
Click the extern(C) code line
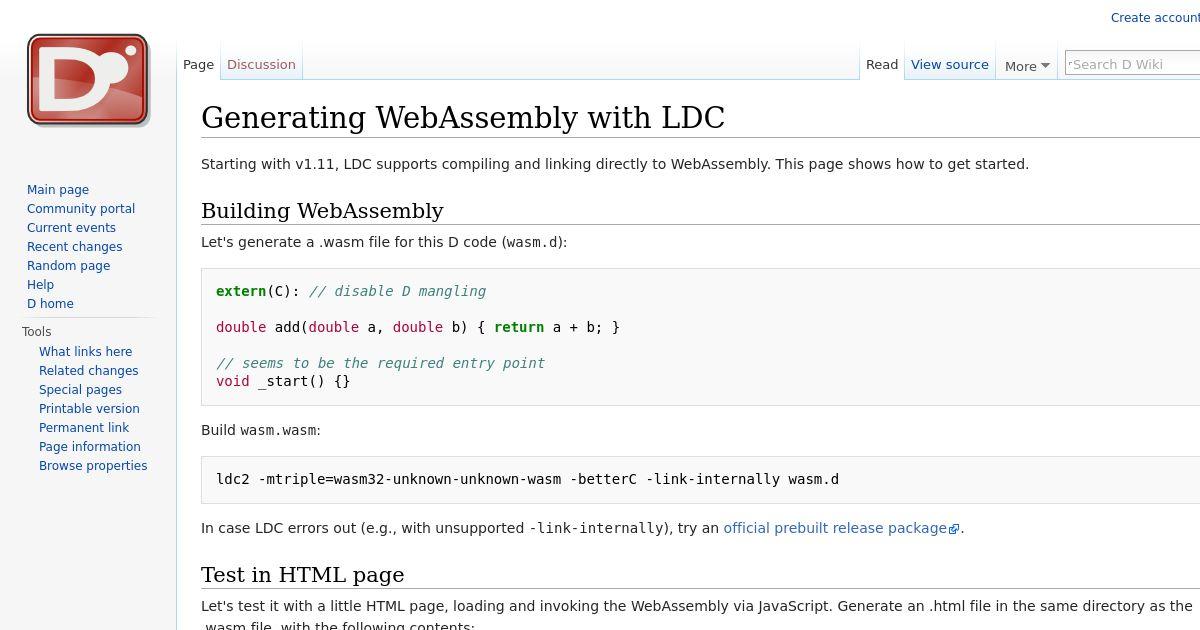pyautogui.click(x=351, y=291)
